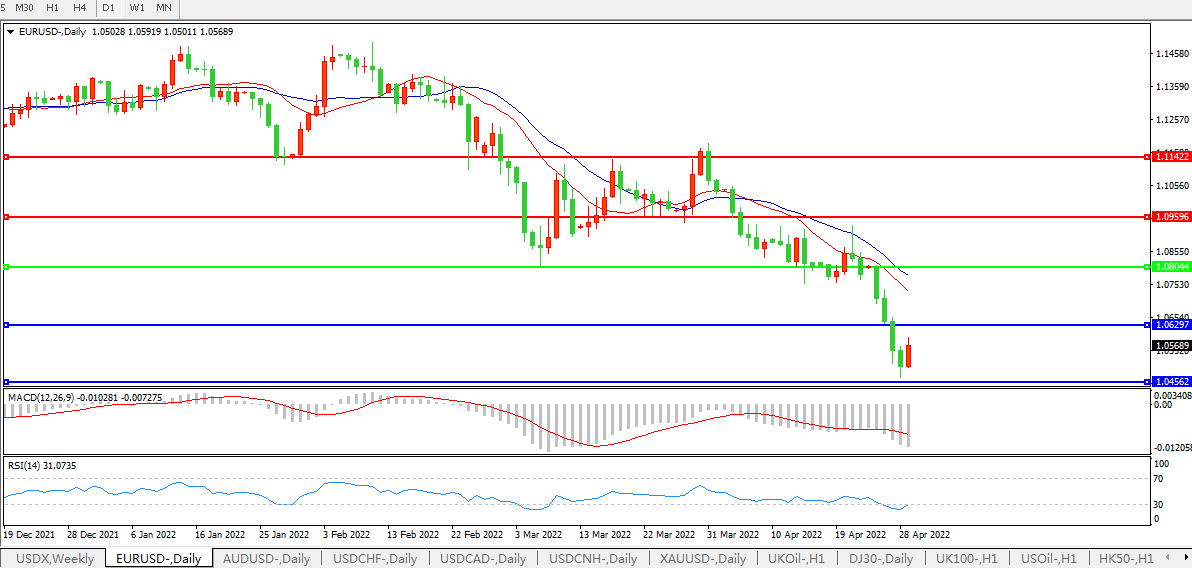Click the RSI(14) indicator label
Screen dimensions: 1192x569
coord(26,466)
